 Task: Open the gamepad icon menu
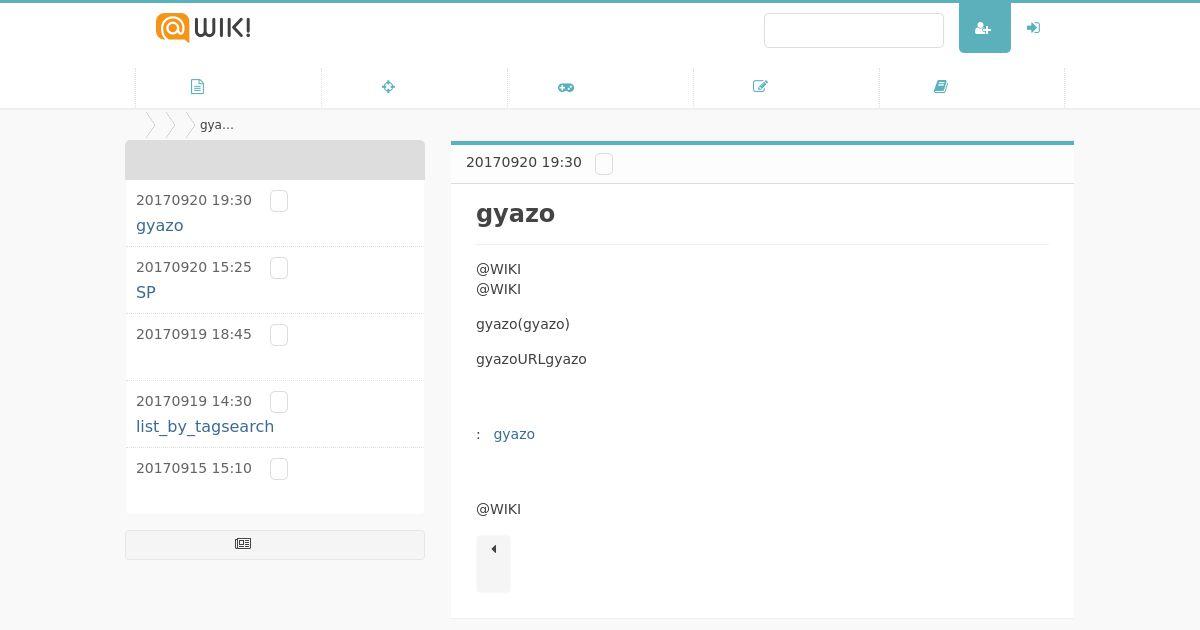coord(566,87)
